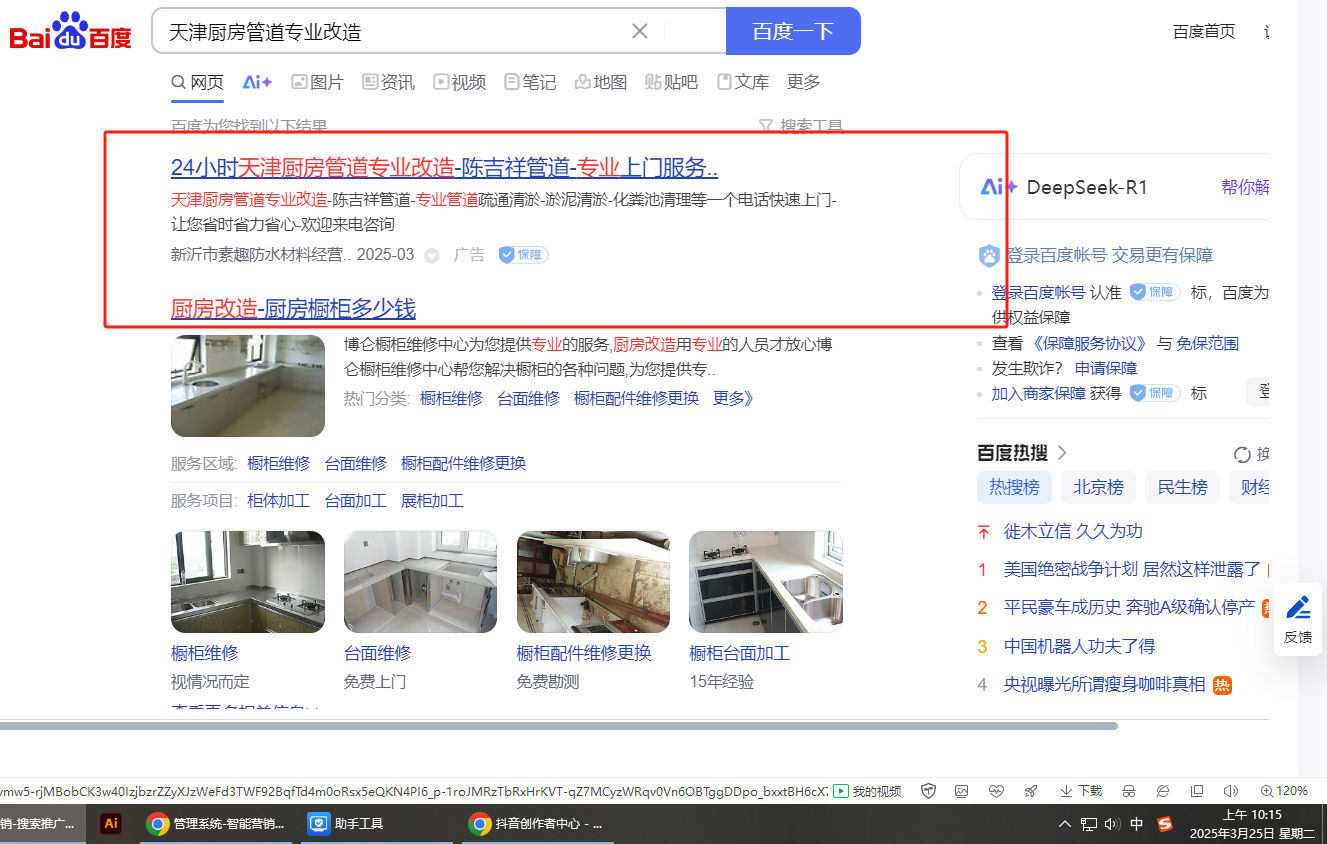Click the 登录百度帐号 link before 认准

point(1038,292)
